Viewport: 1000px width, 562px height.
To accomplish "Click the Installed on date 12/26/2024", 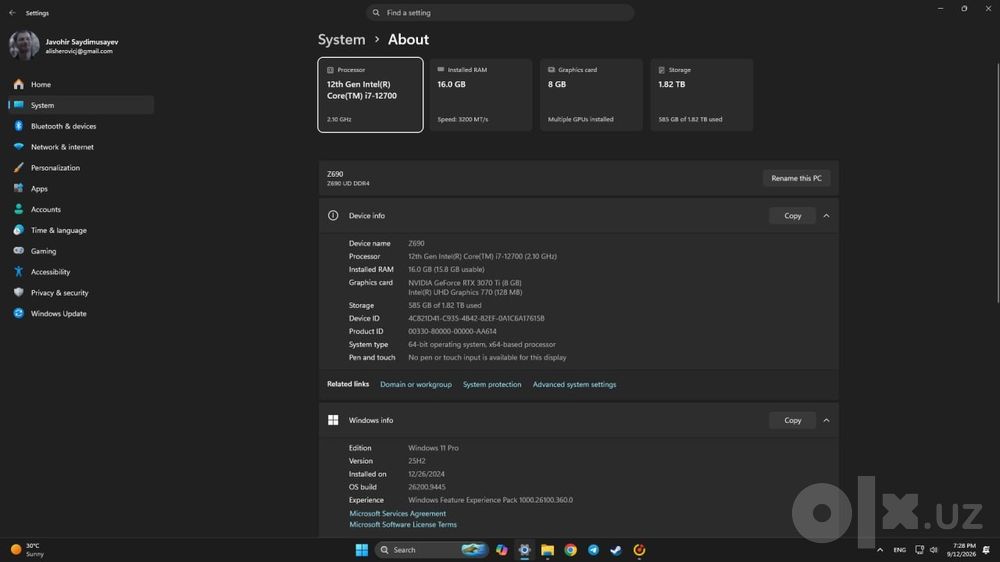I will coord(426,474).
